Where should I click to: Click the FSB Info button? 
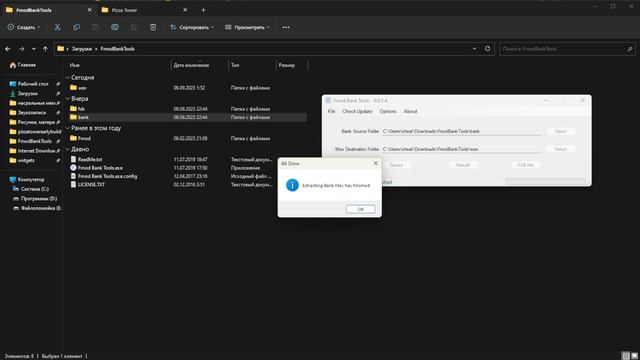pos(525,165)
